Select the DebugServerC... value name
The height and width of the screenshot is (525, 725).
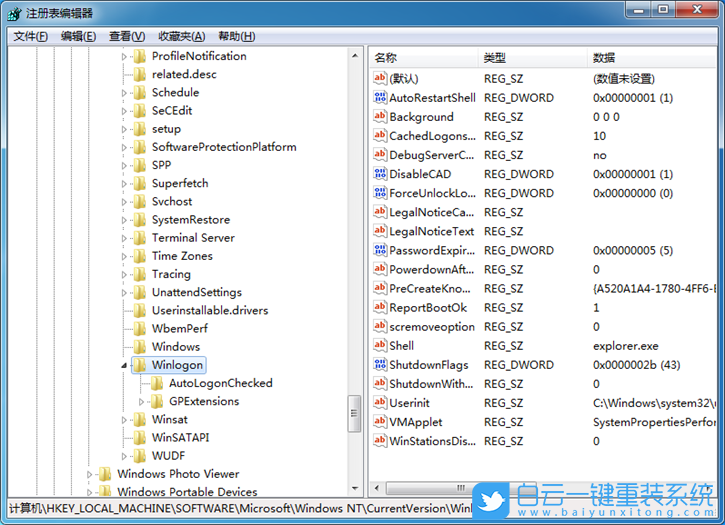(431, 155)
